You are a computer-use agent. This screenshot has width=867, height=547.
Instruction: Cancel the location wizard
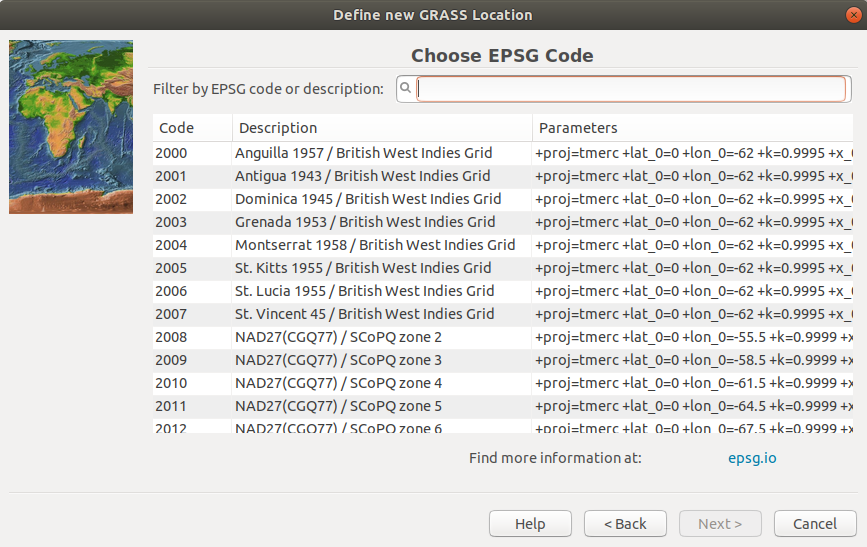(815, 523)
